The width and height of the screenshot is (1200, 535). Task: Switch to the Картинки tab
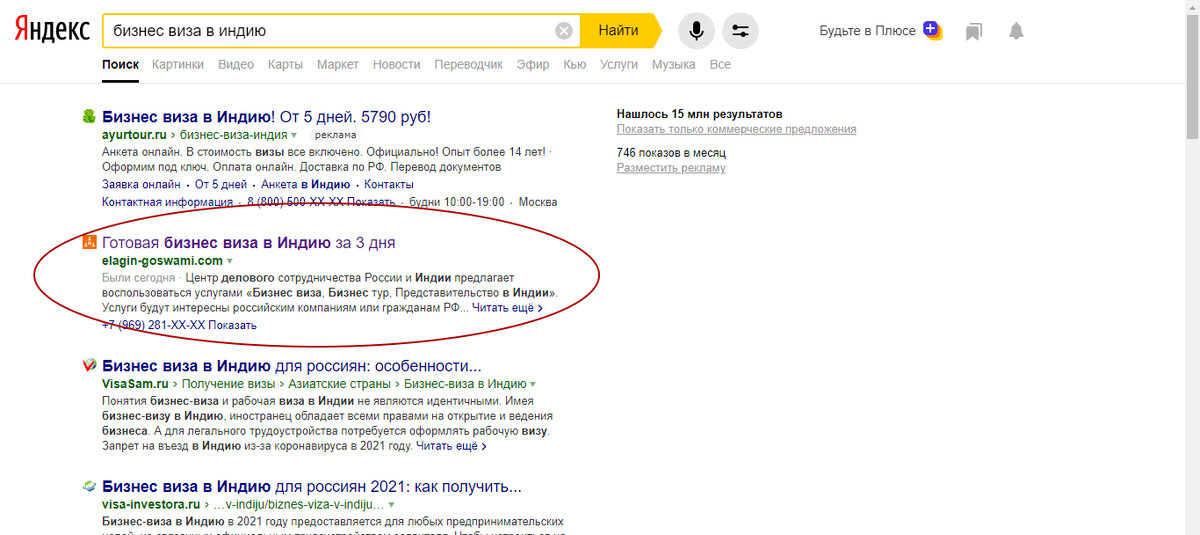tap(178, 64)
